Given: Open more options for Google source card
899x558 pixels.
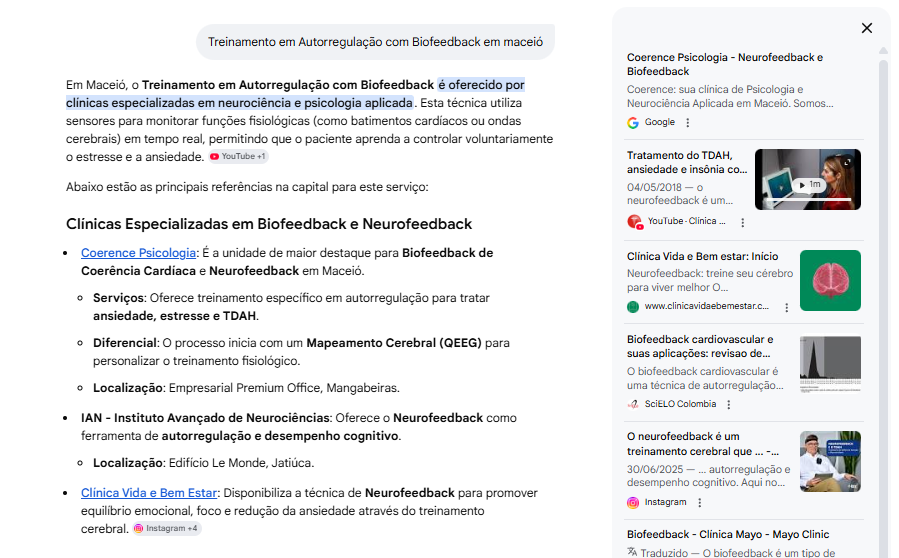Looking at the screenshot, I should coord(687,123).
